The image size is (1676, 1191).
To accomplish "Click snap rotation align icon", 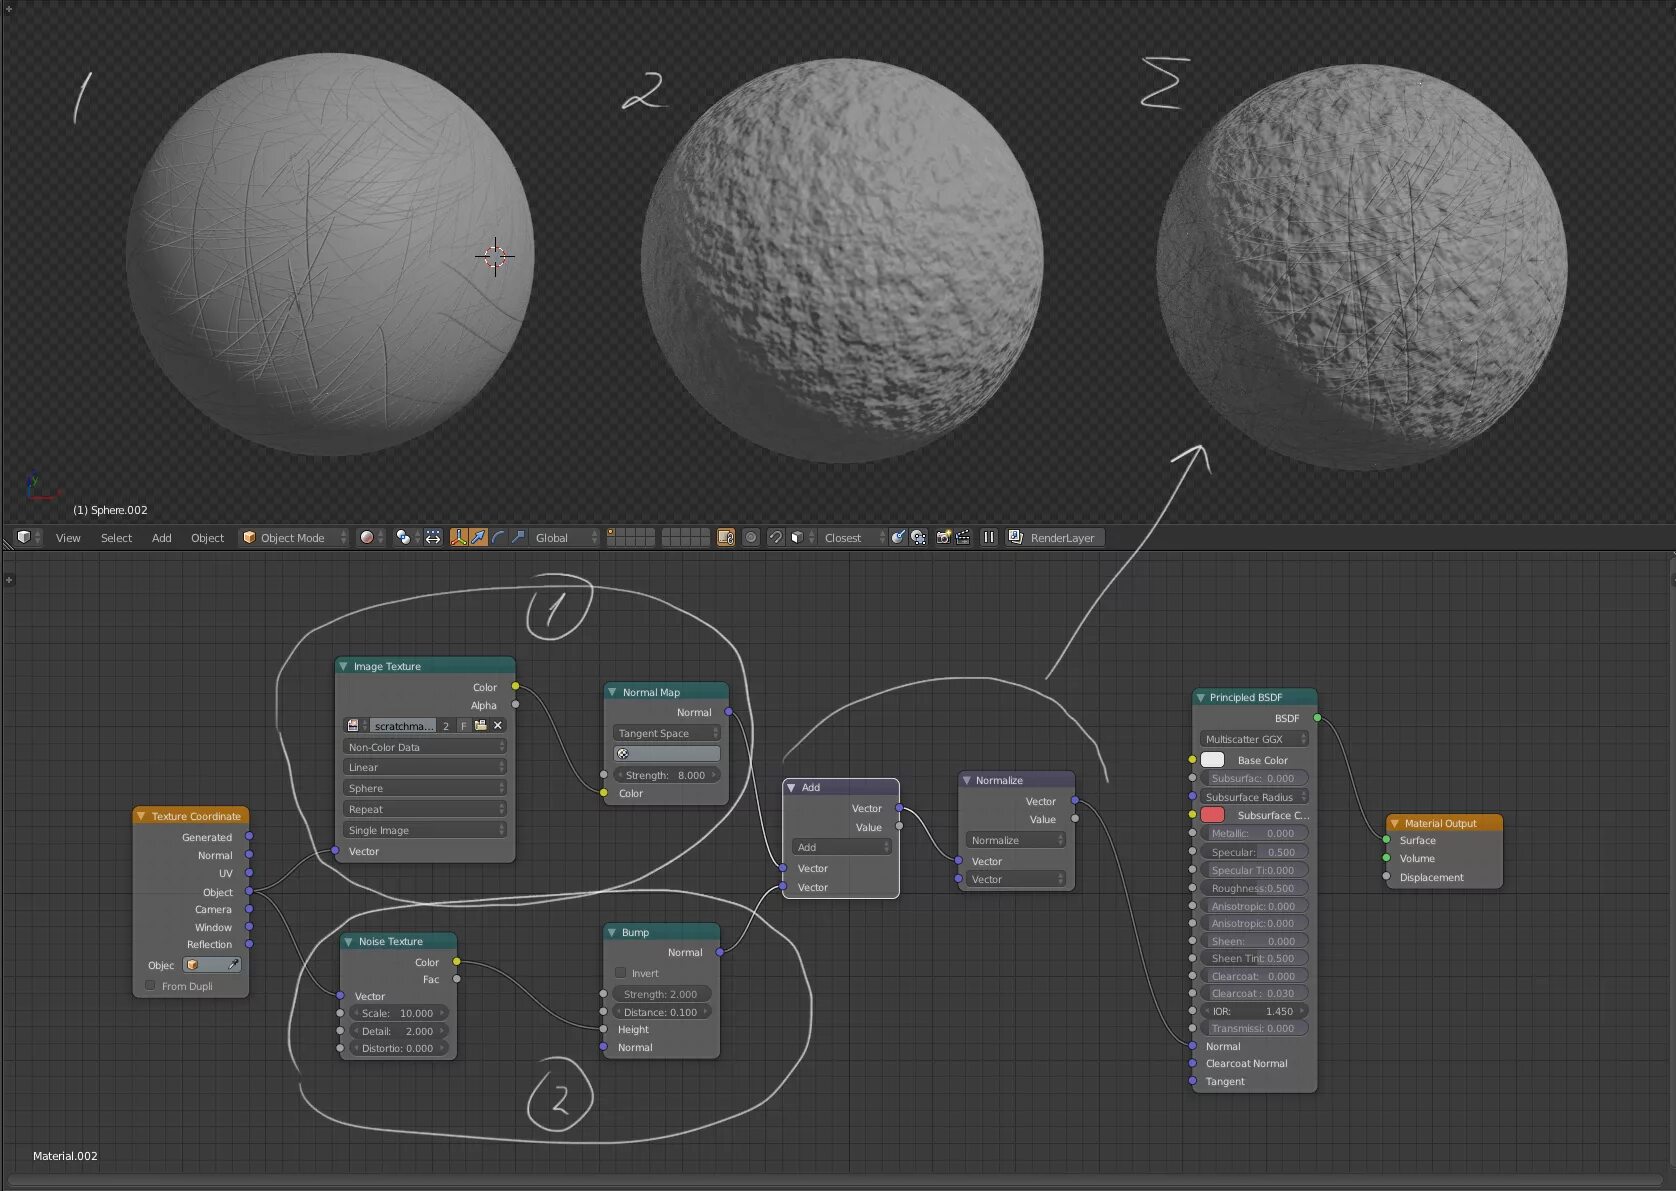I will [x=898, y=537].
